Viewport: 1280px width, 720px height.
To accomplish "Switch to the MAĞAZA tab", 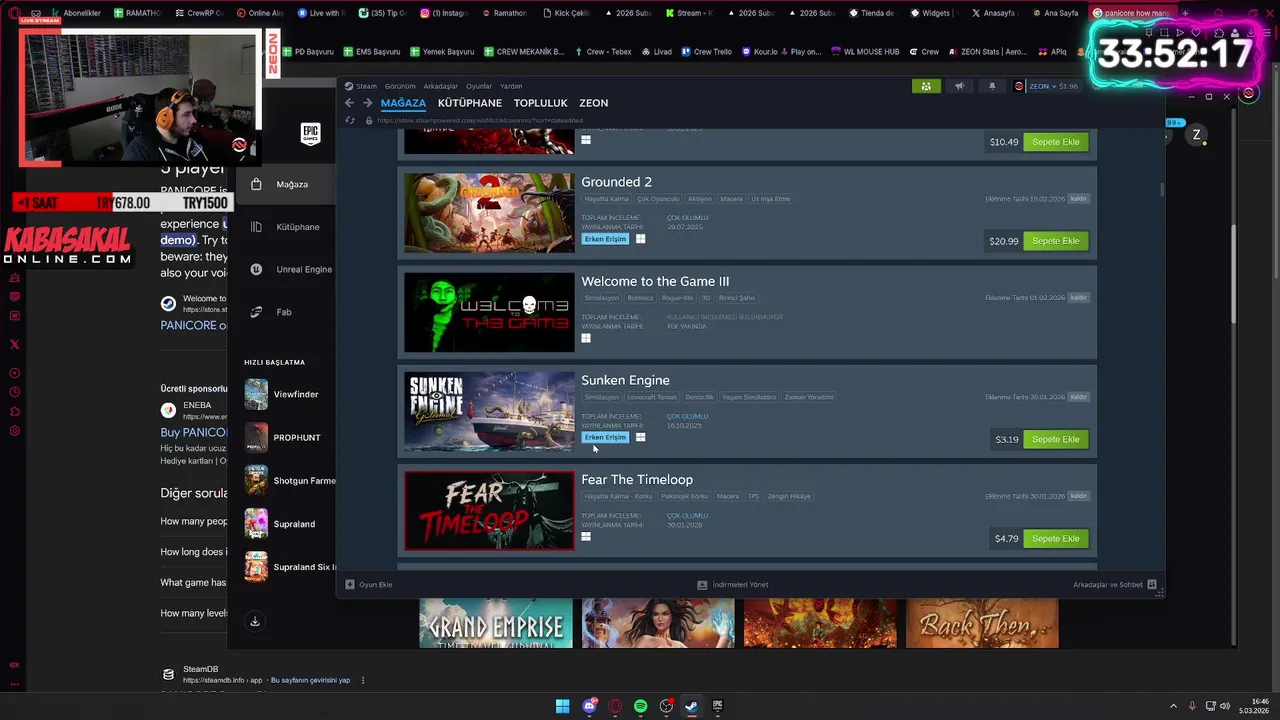I will [403, 103].
